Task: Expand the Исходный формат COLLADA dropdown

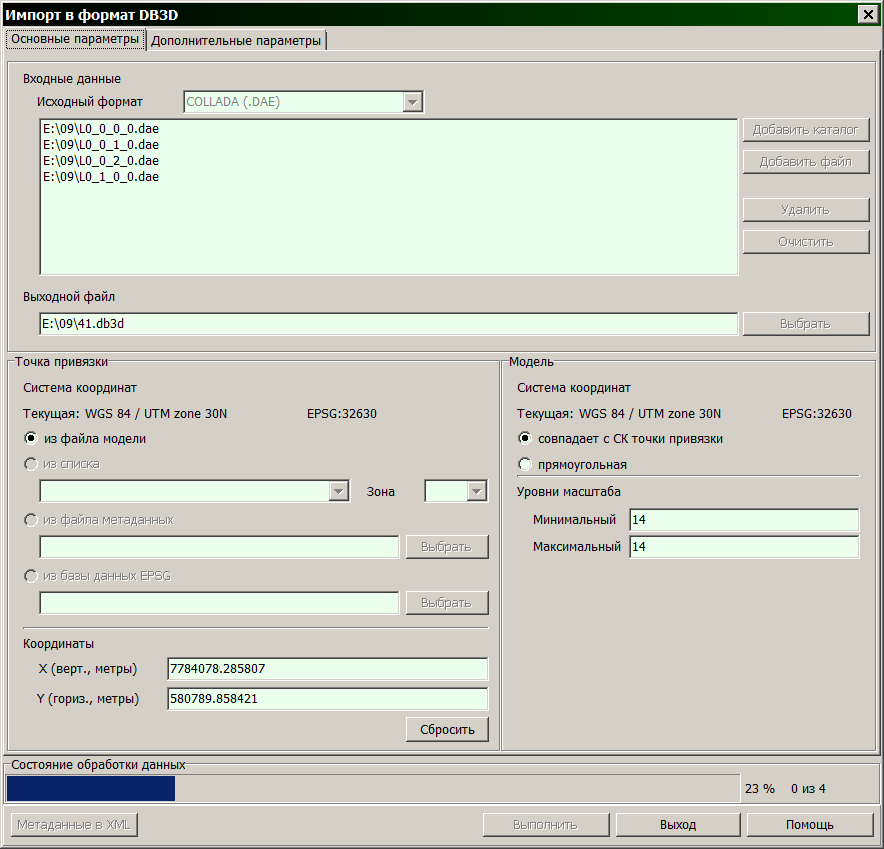Action: (412, 102)
